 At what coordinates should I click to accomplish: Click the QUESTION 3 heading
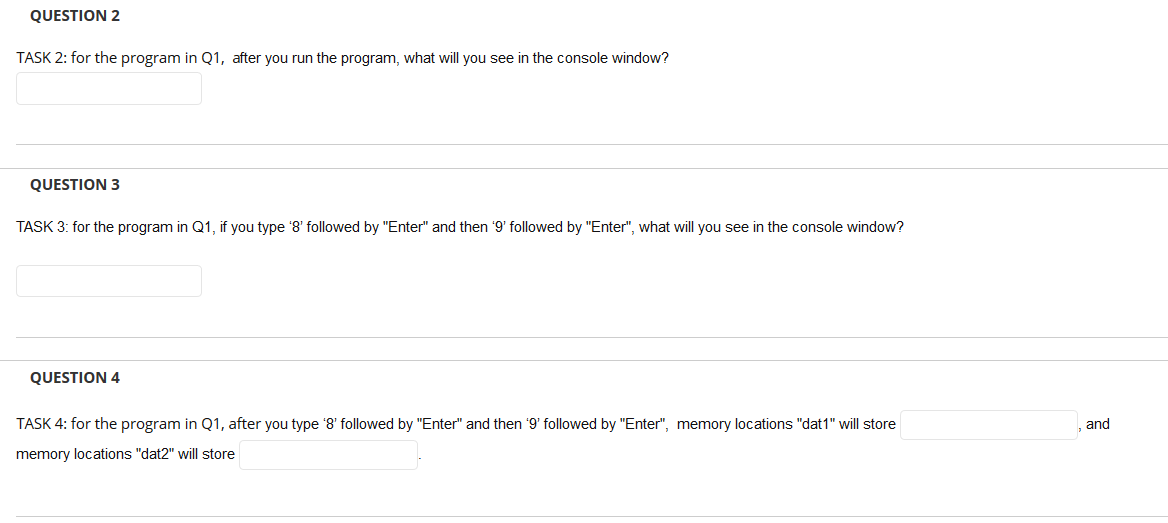click(75, 185)
